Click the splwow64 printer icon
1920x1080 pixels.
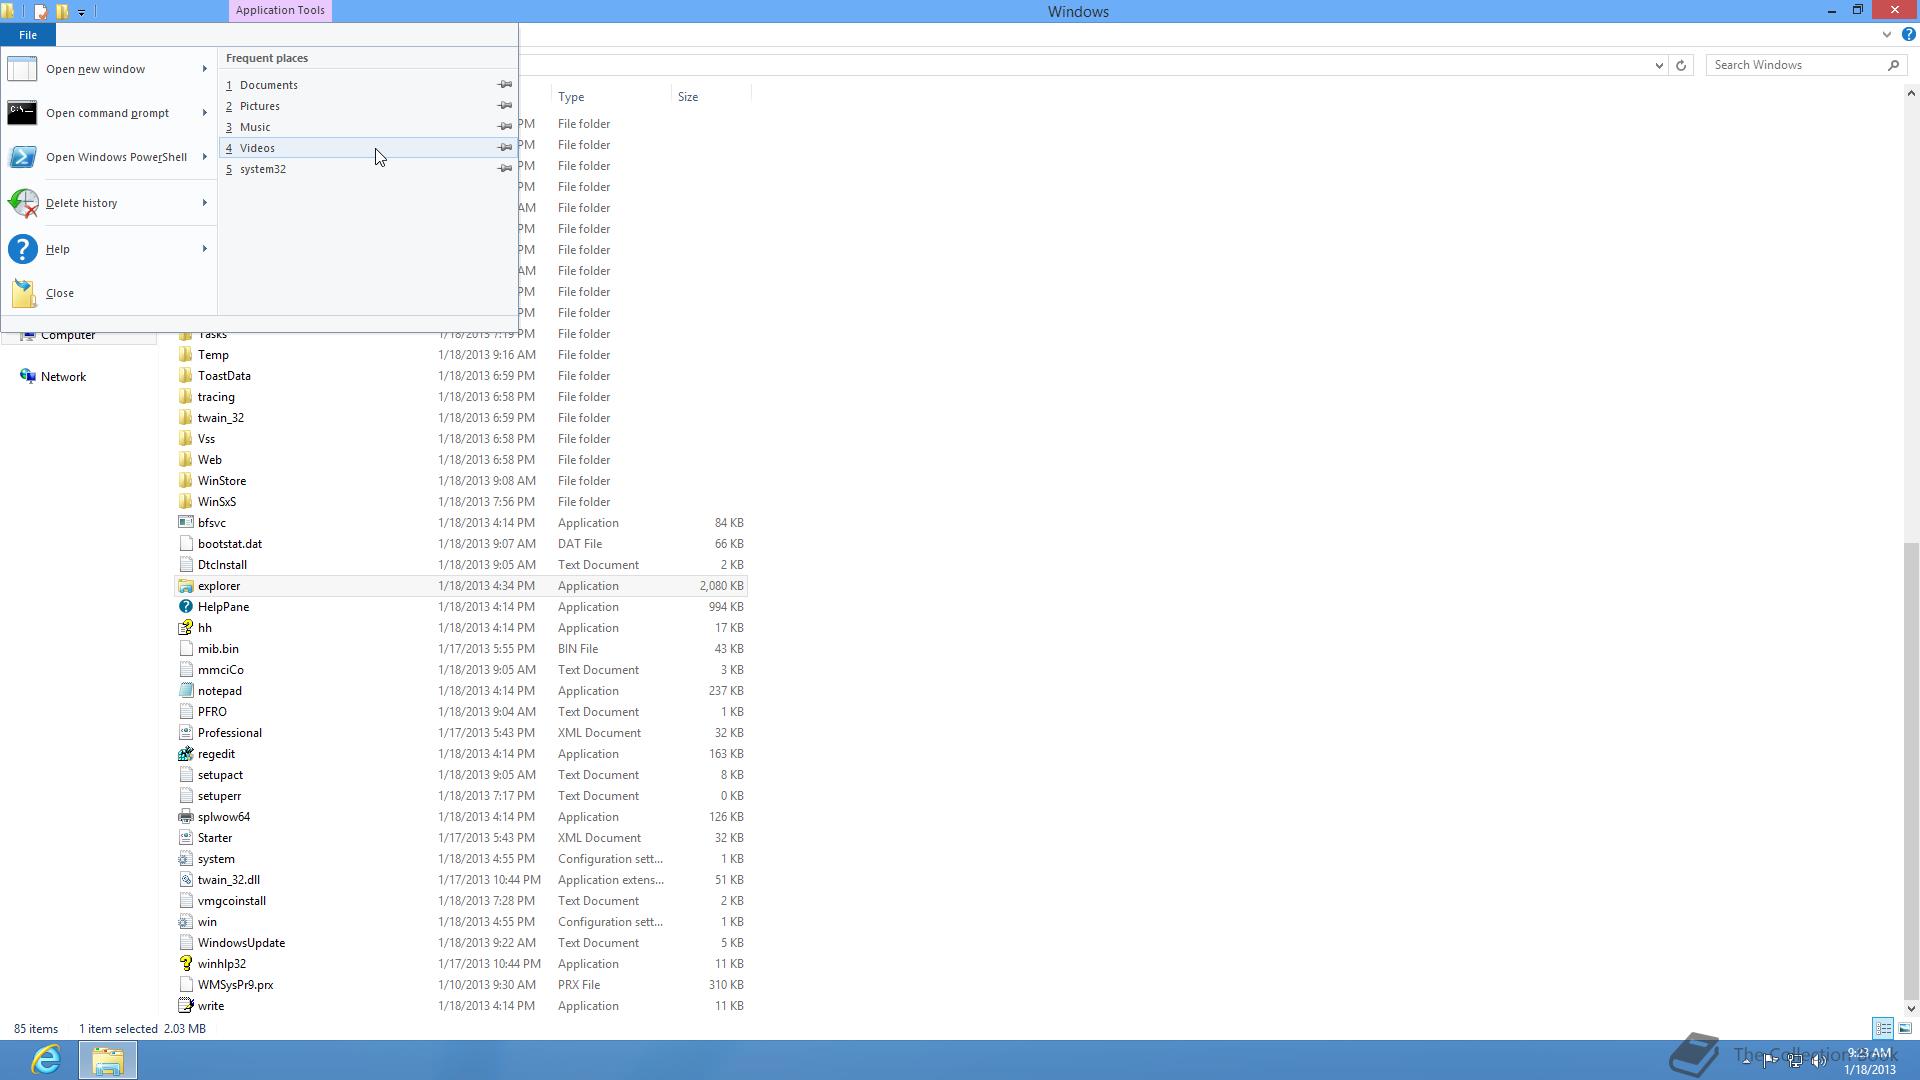(185, 817)
